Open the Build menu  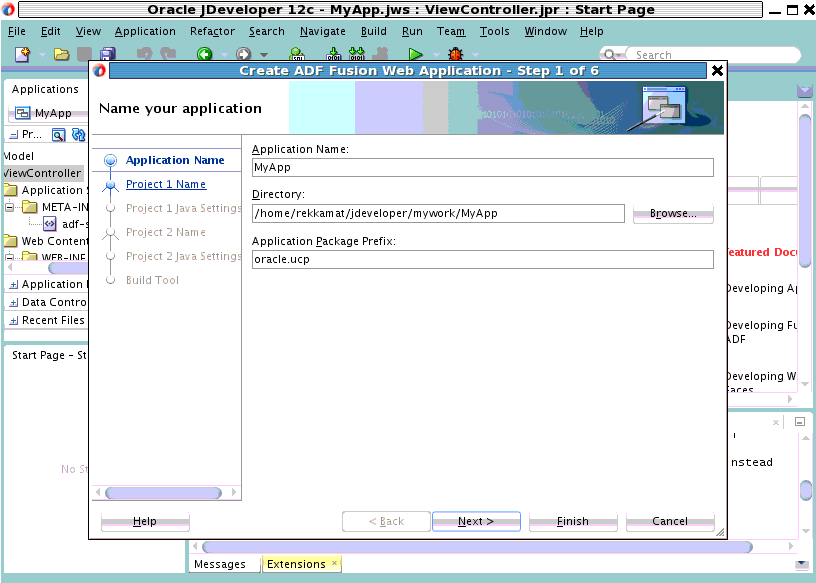(374, 31)
